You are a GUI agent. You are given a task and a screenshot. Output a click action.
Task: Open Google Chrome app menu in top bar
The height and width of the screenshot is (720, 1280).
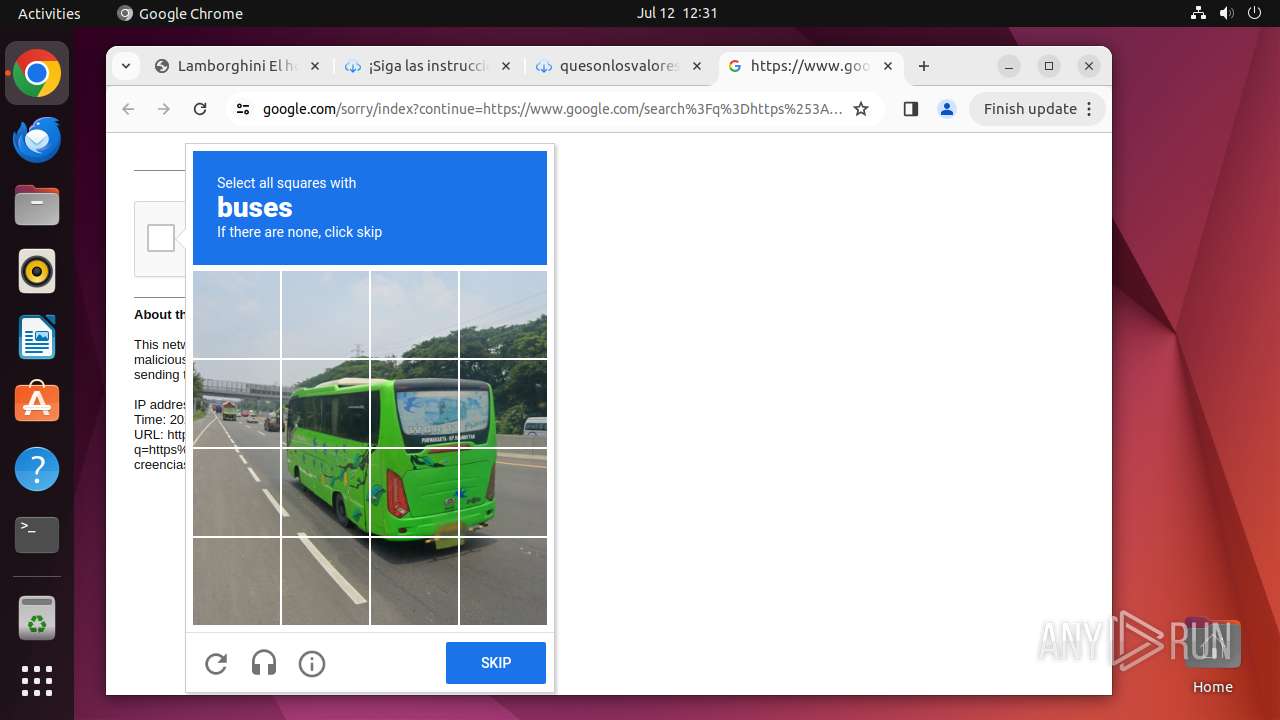pos(180,13)
